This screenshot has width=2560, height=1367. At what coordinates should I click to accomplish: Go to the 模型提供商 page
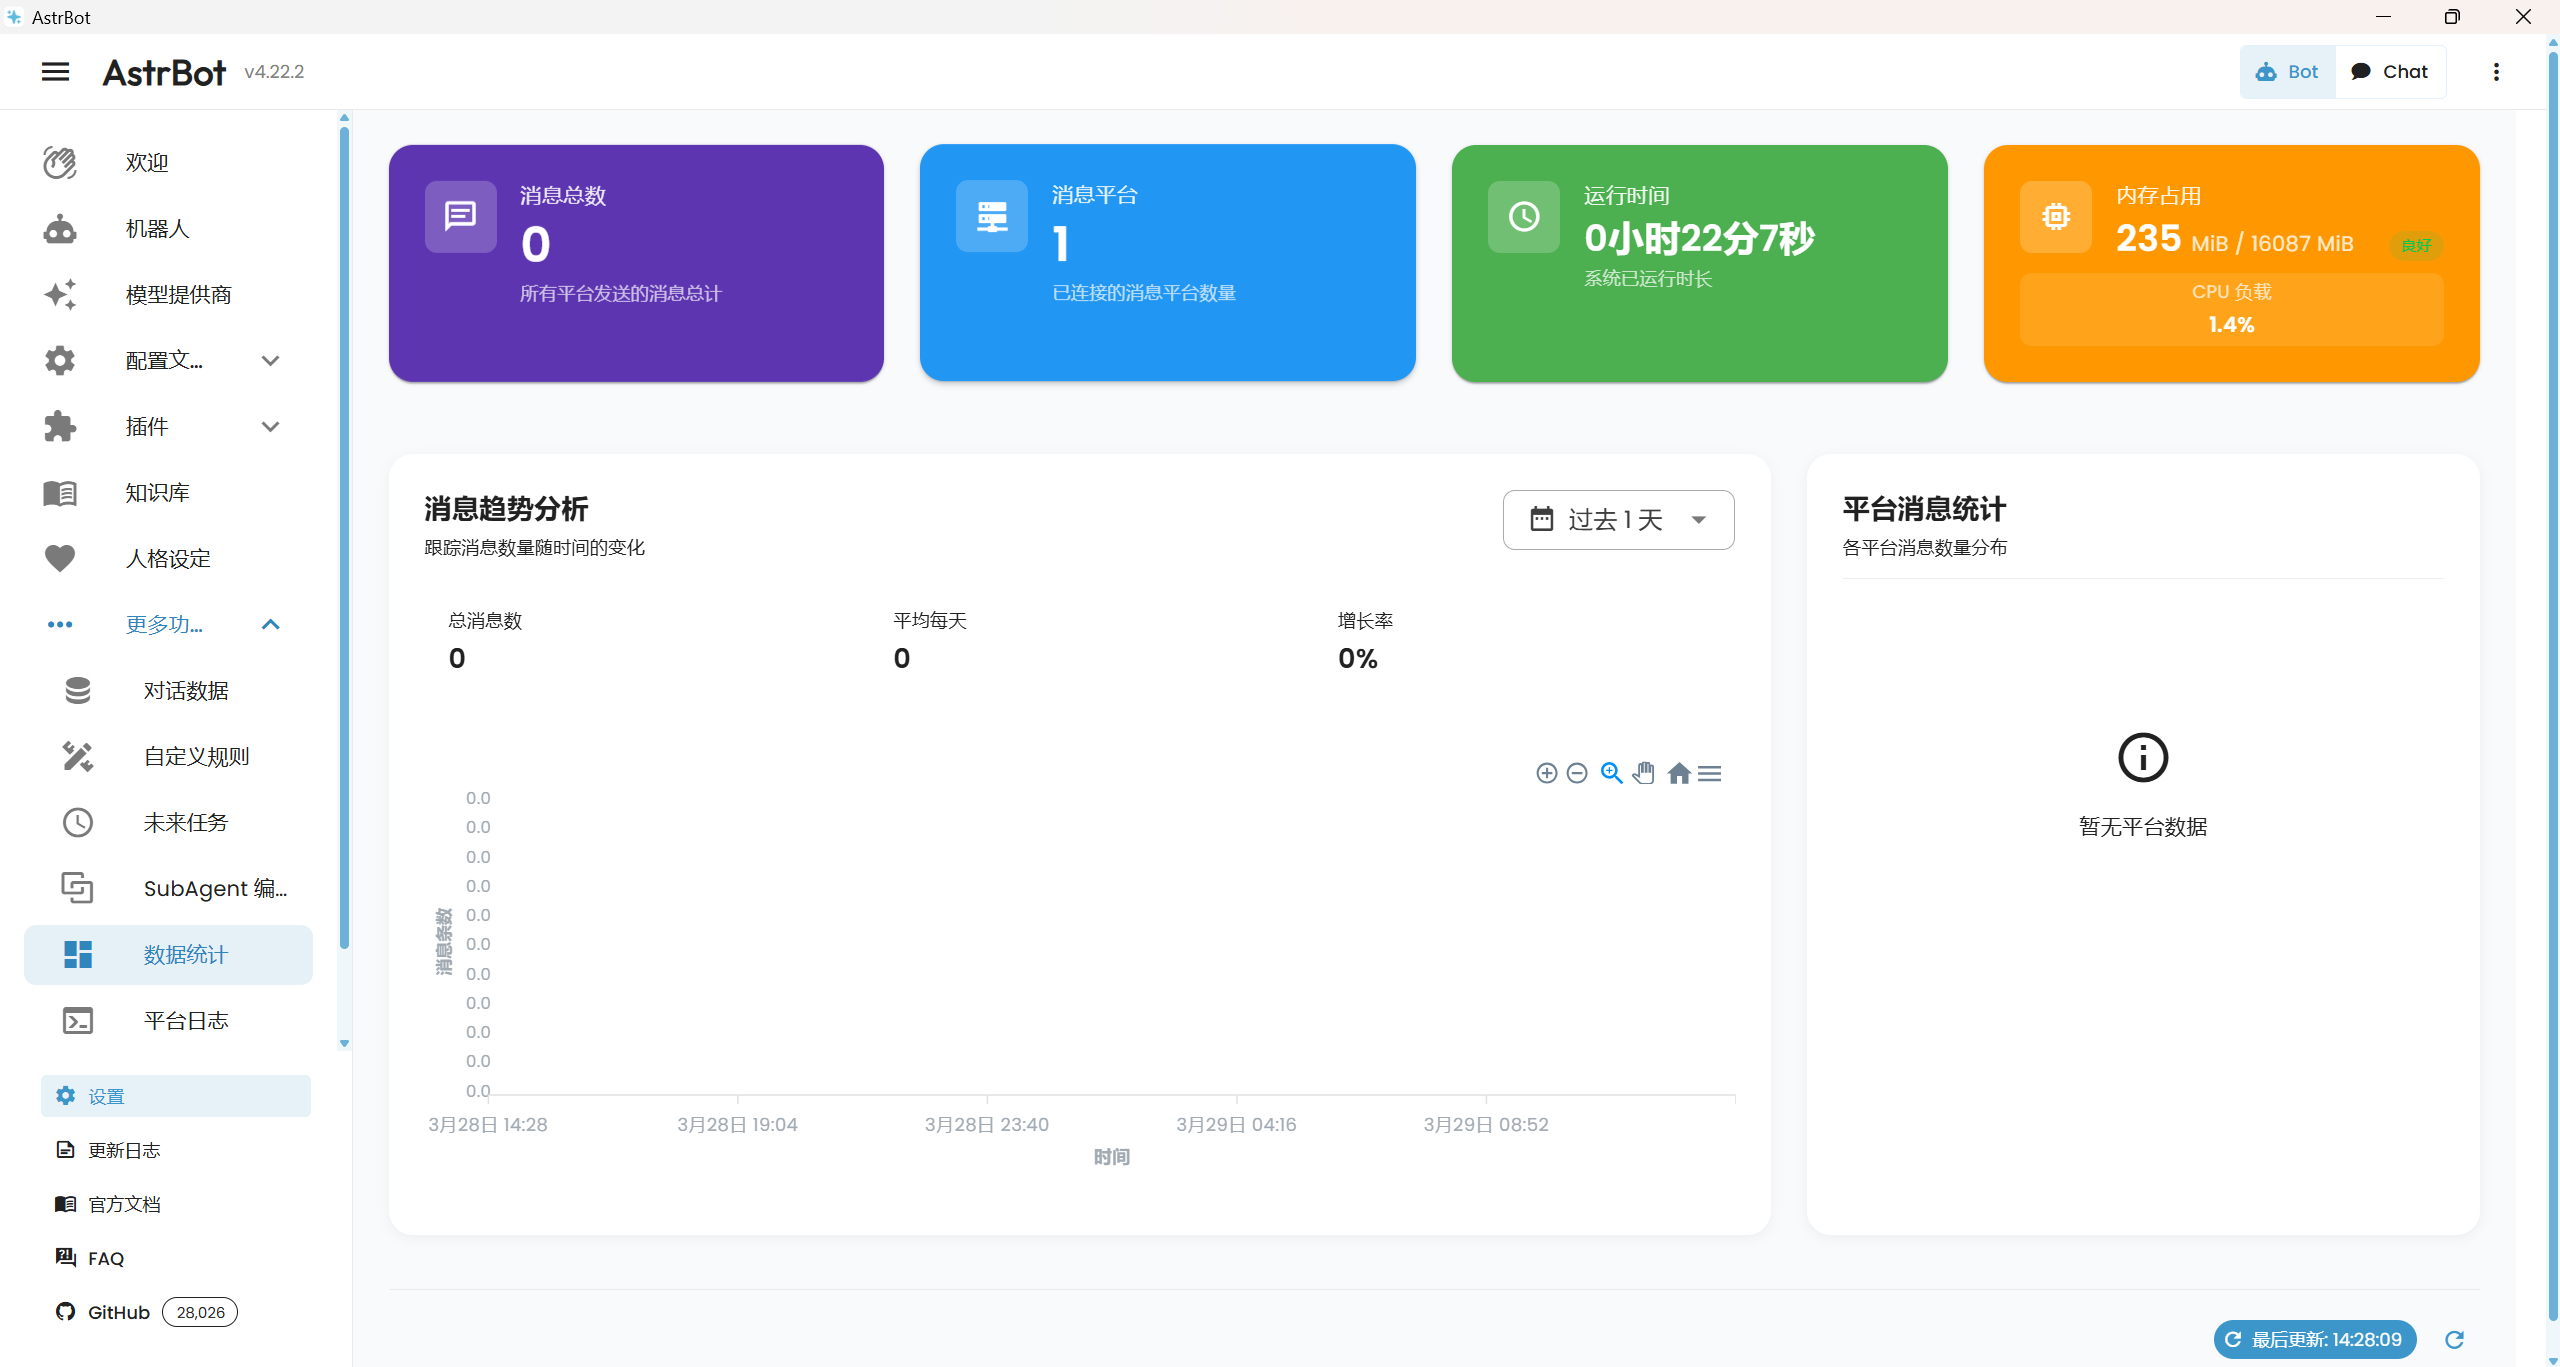178,294
